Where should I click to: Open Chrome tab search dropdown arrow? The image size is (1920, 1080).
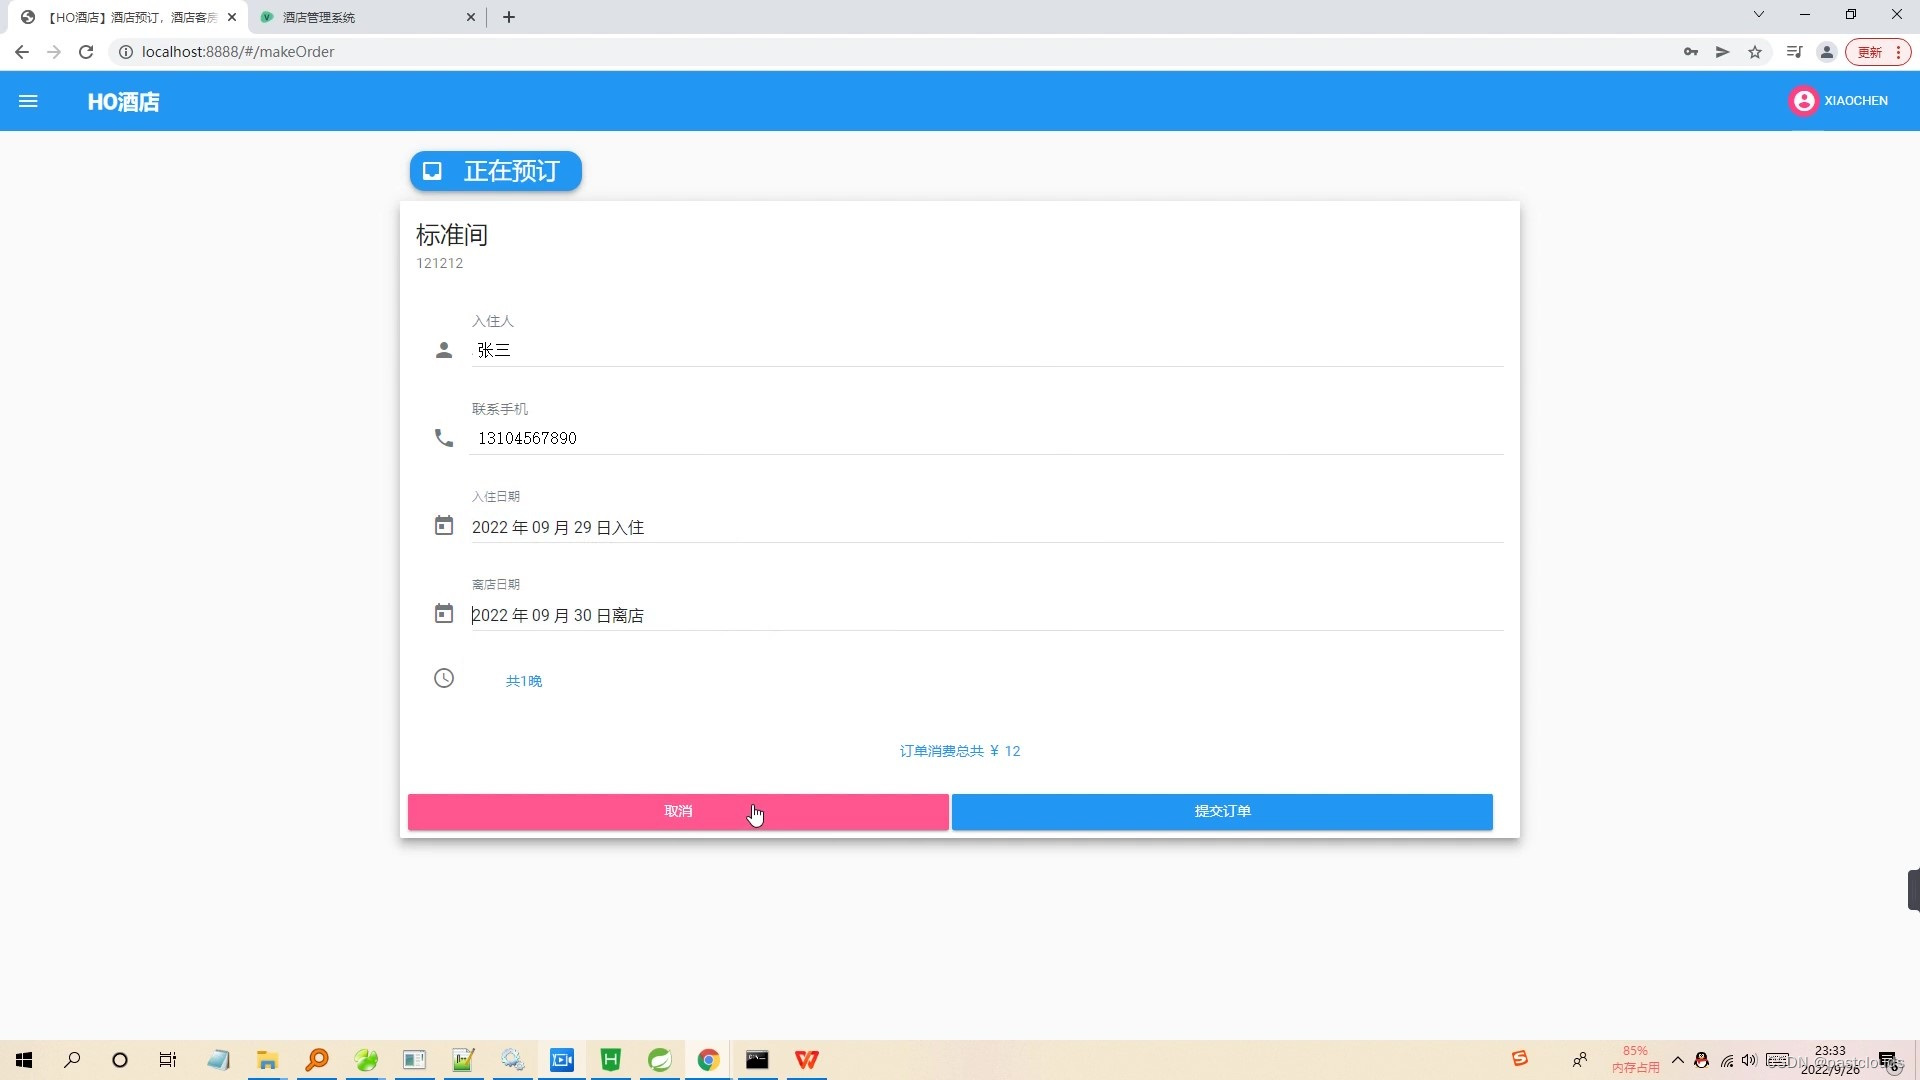(1758, 15)
